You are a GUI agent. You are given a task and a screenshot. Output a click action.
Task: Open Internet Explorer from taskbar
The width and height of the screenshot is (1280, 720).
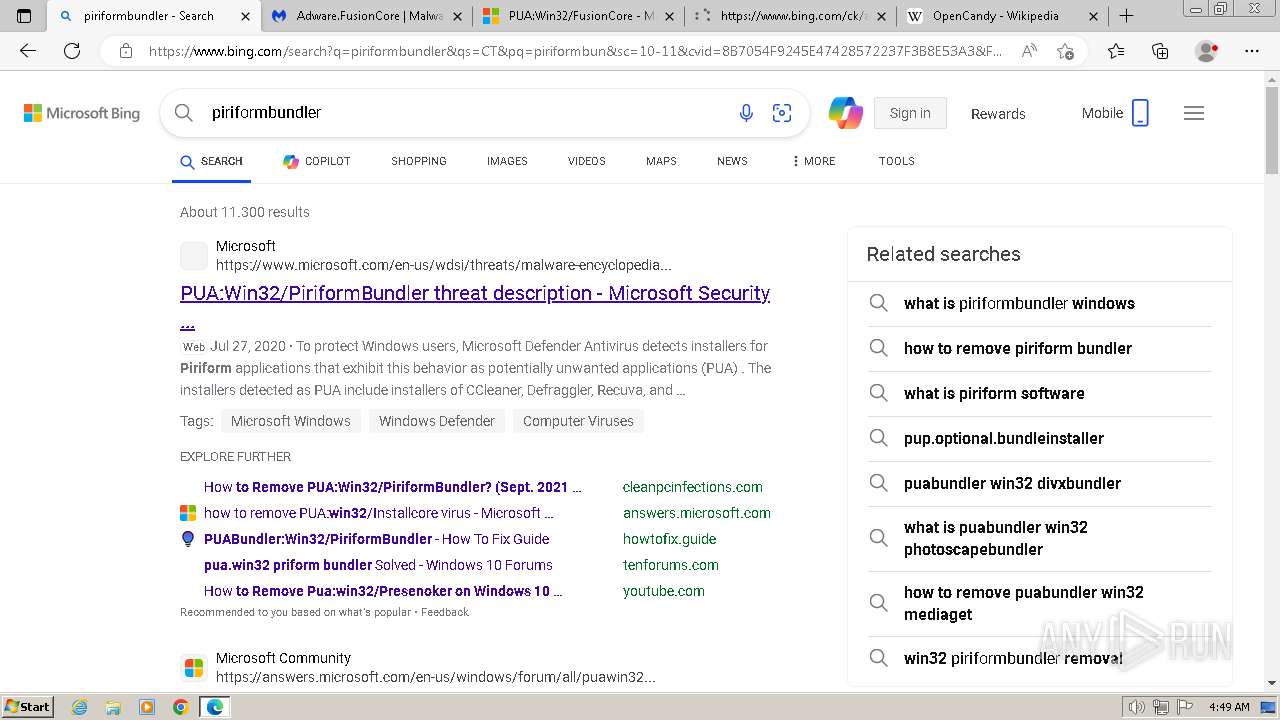coord(80,707)
